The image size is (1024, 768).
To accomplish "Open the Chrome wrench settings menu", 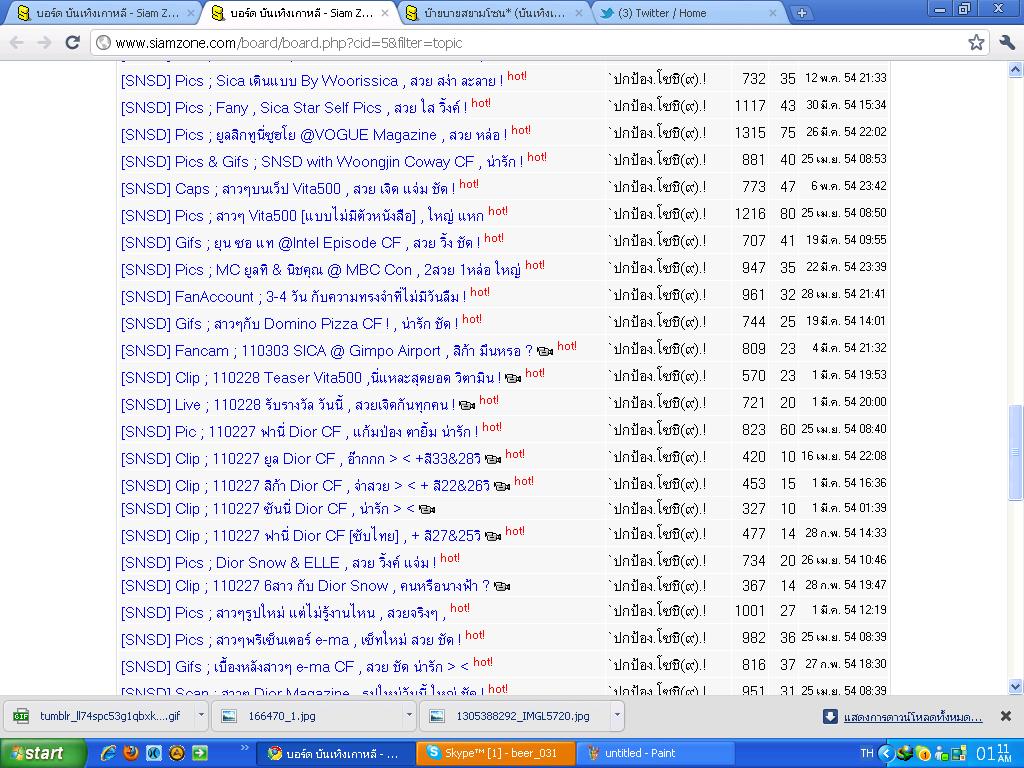I will (x=1006, y=42).
